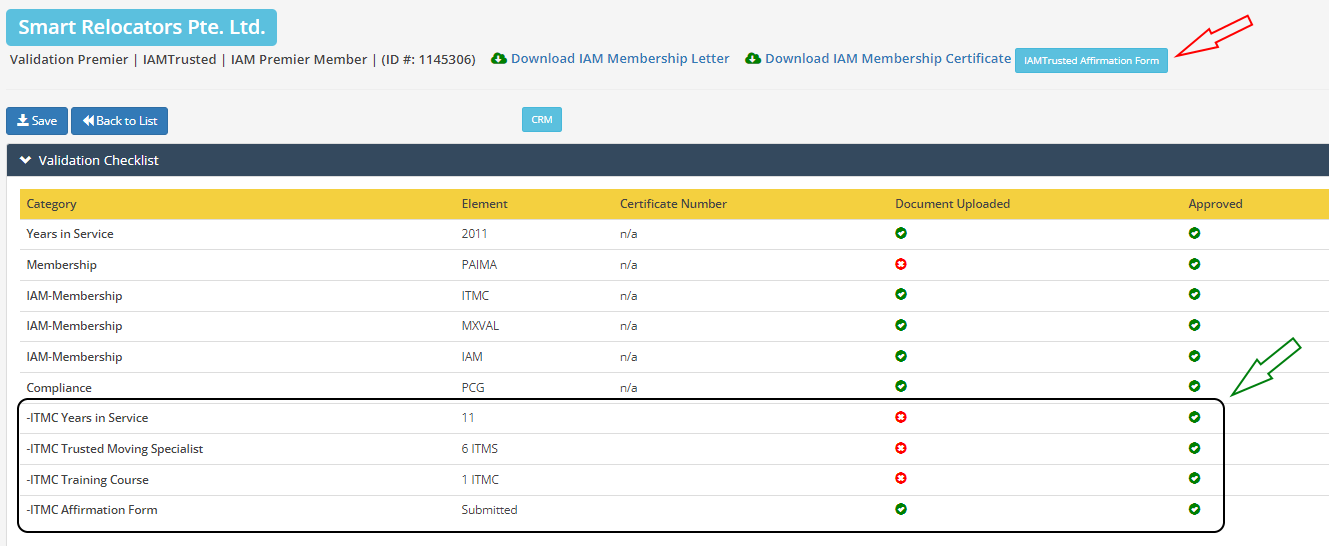Click Approved check icon for MXVAL row

point(1194,325)
